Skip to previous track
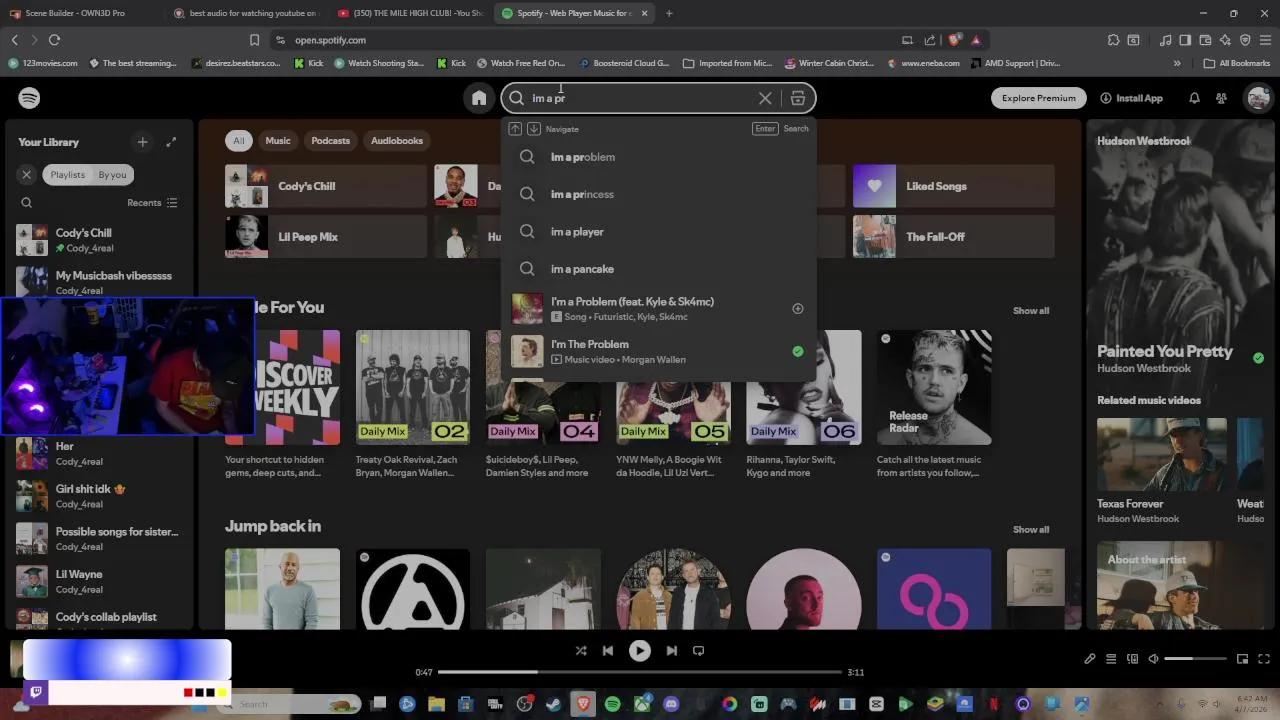Viewport: 1280px width, 720px height. pyautogui.click(x=608, y=651)
